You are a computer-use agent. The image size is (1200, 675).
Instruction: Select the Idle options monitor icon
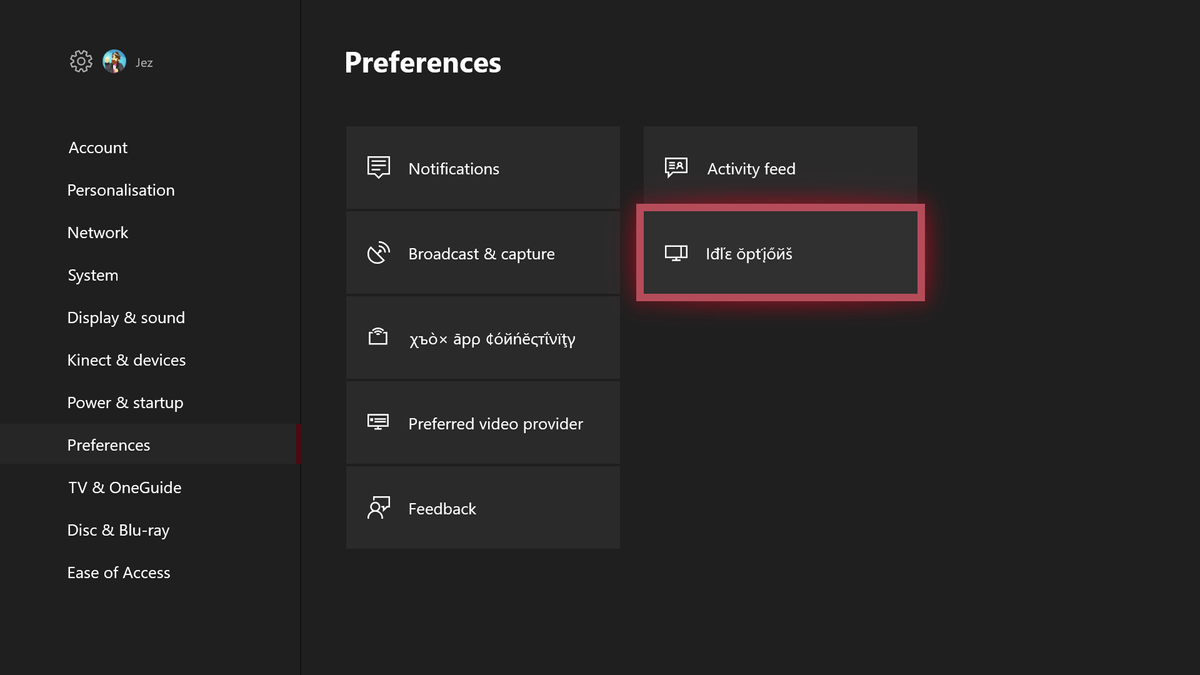(675, 252)
